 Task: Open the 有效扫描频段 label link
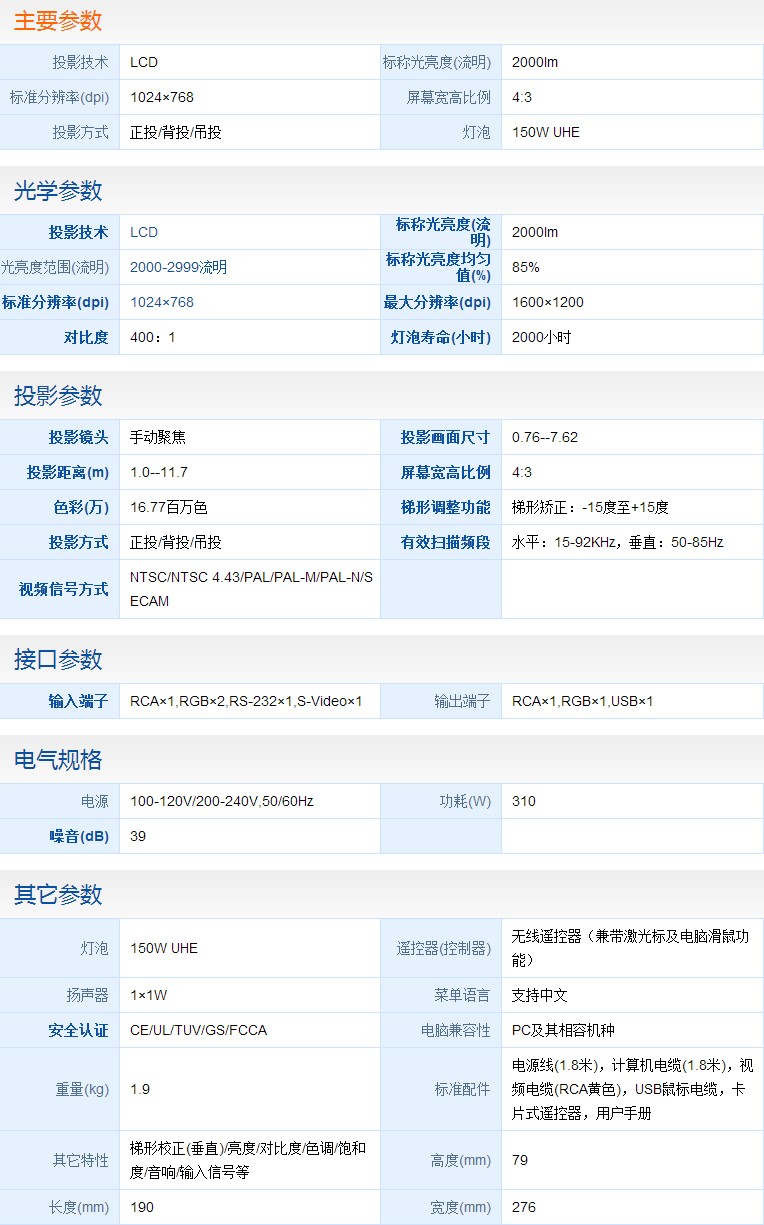click(x=445, y=542)
